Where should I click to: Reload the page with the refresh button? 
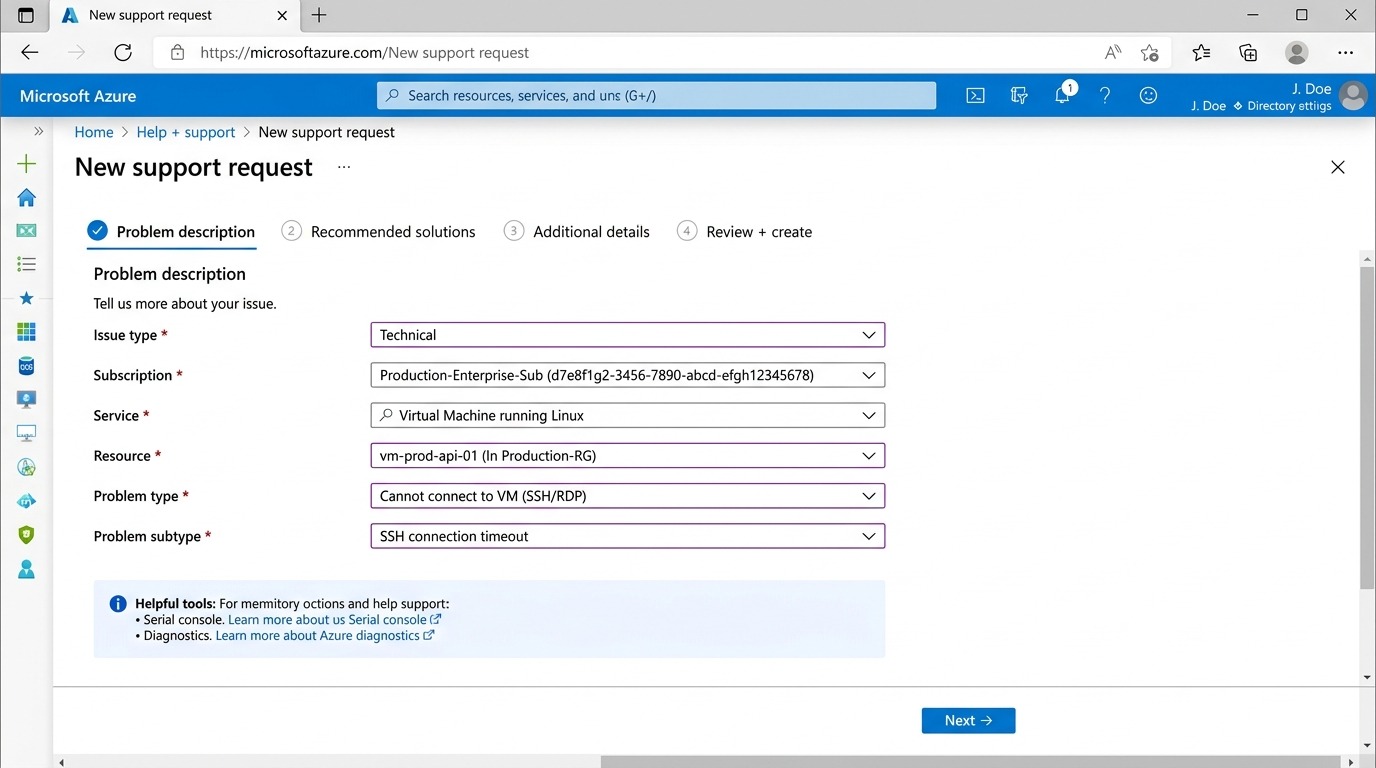pos(123,53)
